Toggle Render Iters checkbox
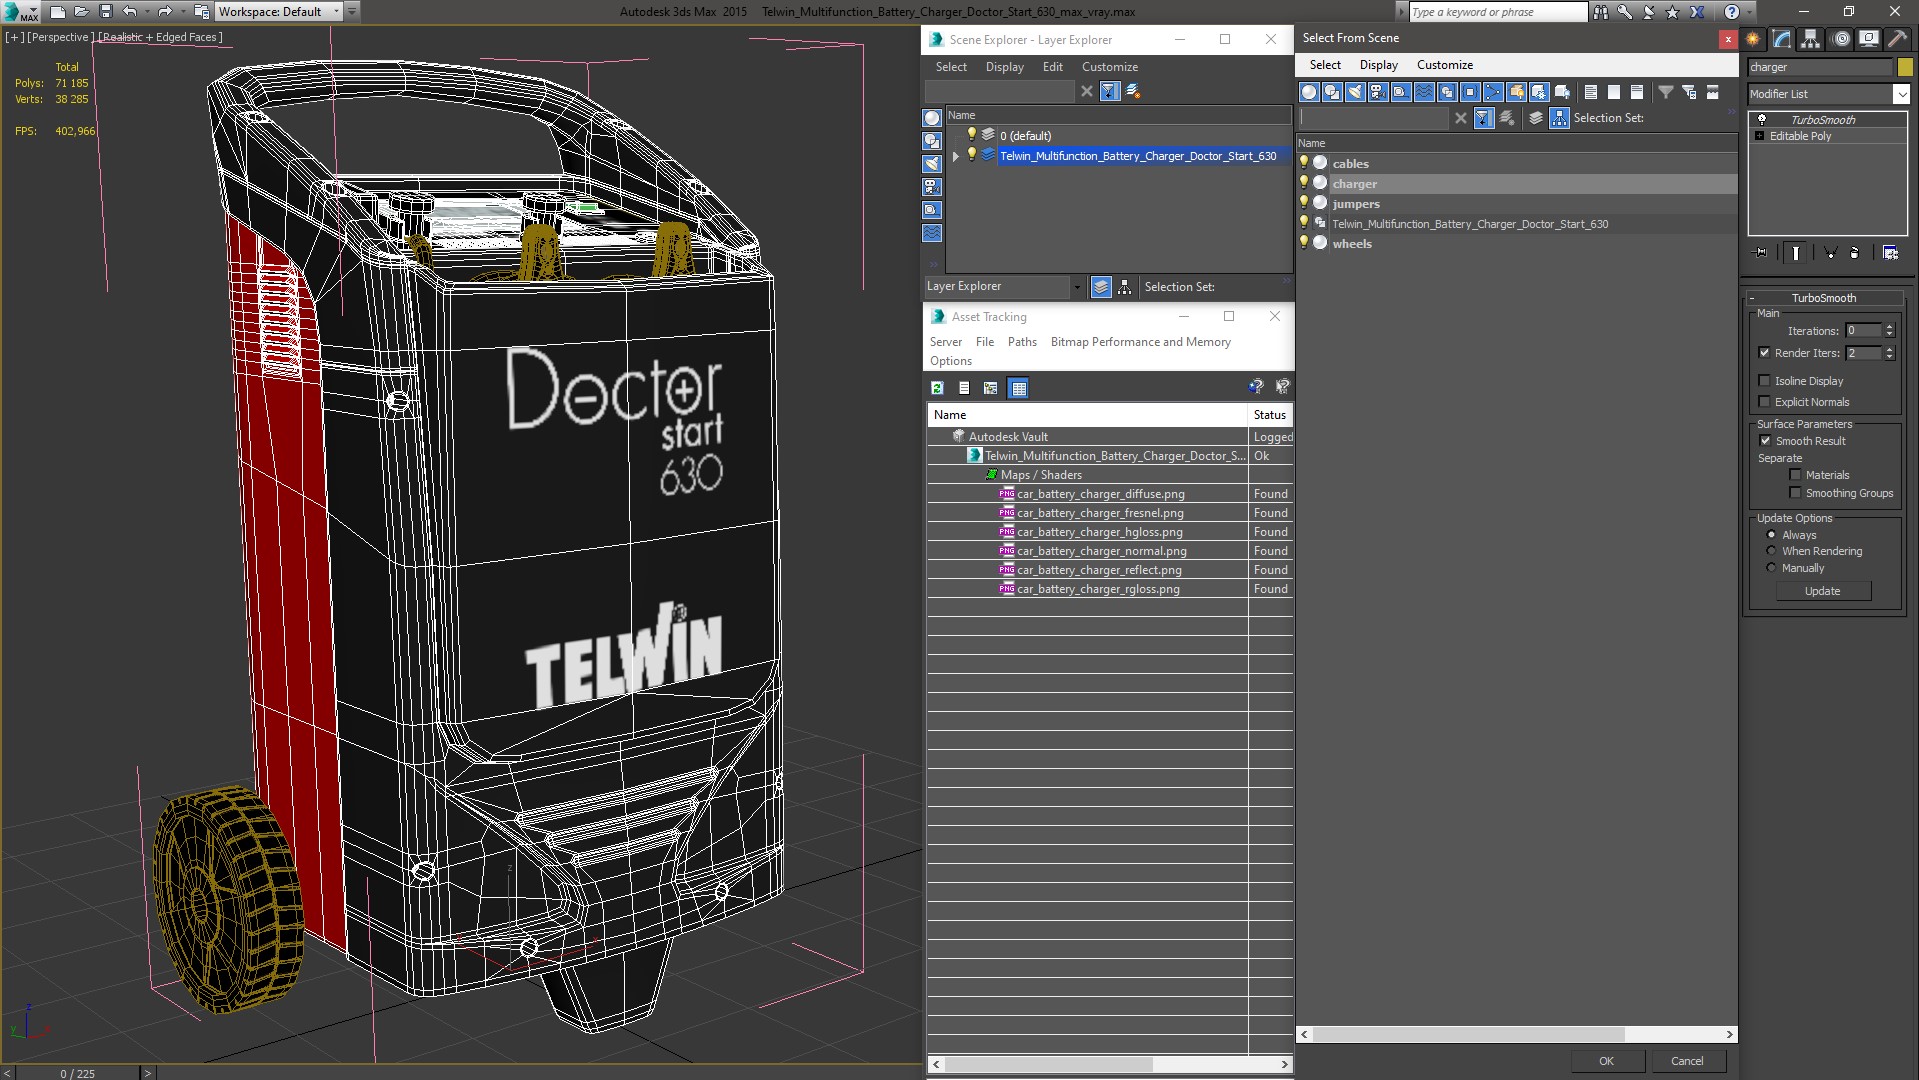The image size is (1919, 1080). (x=1764, y=353)
